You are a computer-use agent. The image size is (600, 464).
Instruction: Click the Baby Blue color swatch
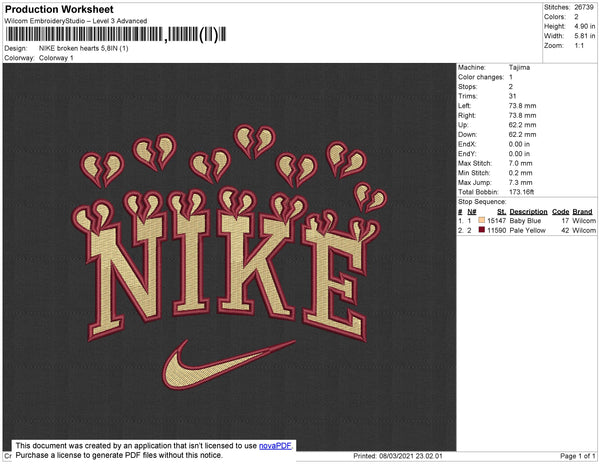(481, 220)
